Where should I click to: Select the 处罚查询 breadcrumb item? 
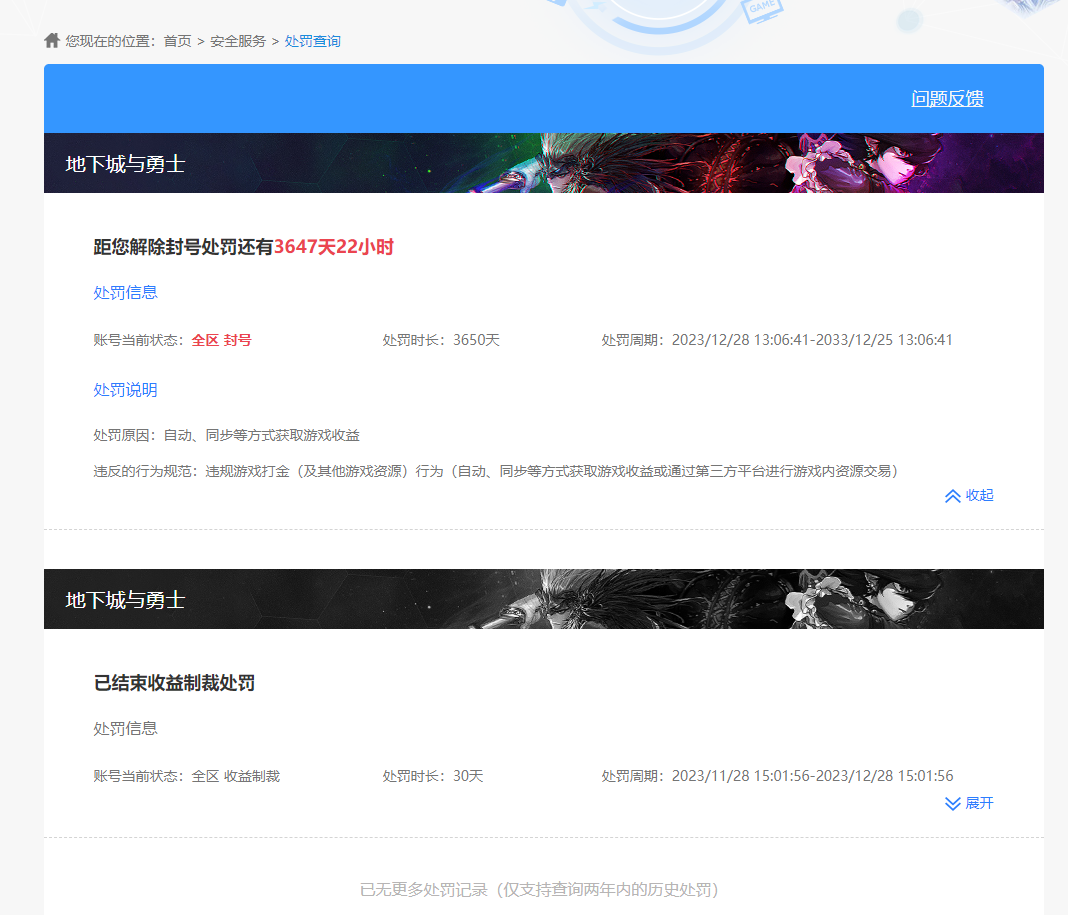pyautogui.click(x=313, y=41)
